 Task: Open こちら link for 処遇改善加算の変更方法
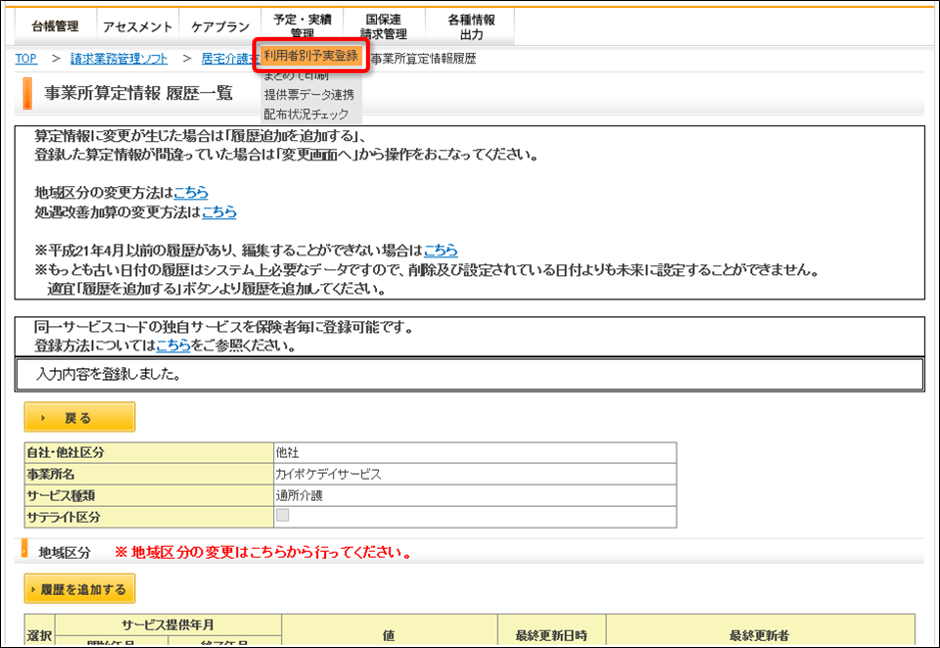click(x=219, y=212)
